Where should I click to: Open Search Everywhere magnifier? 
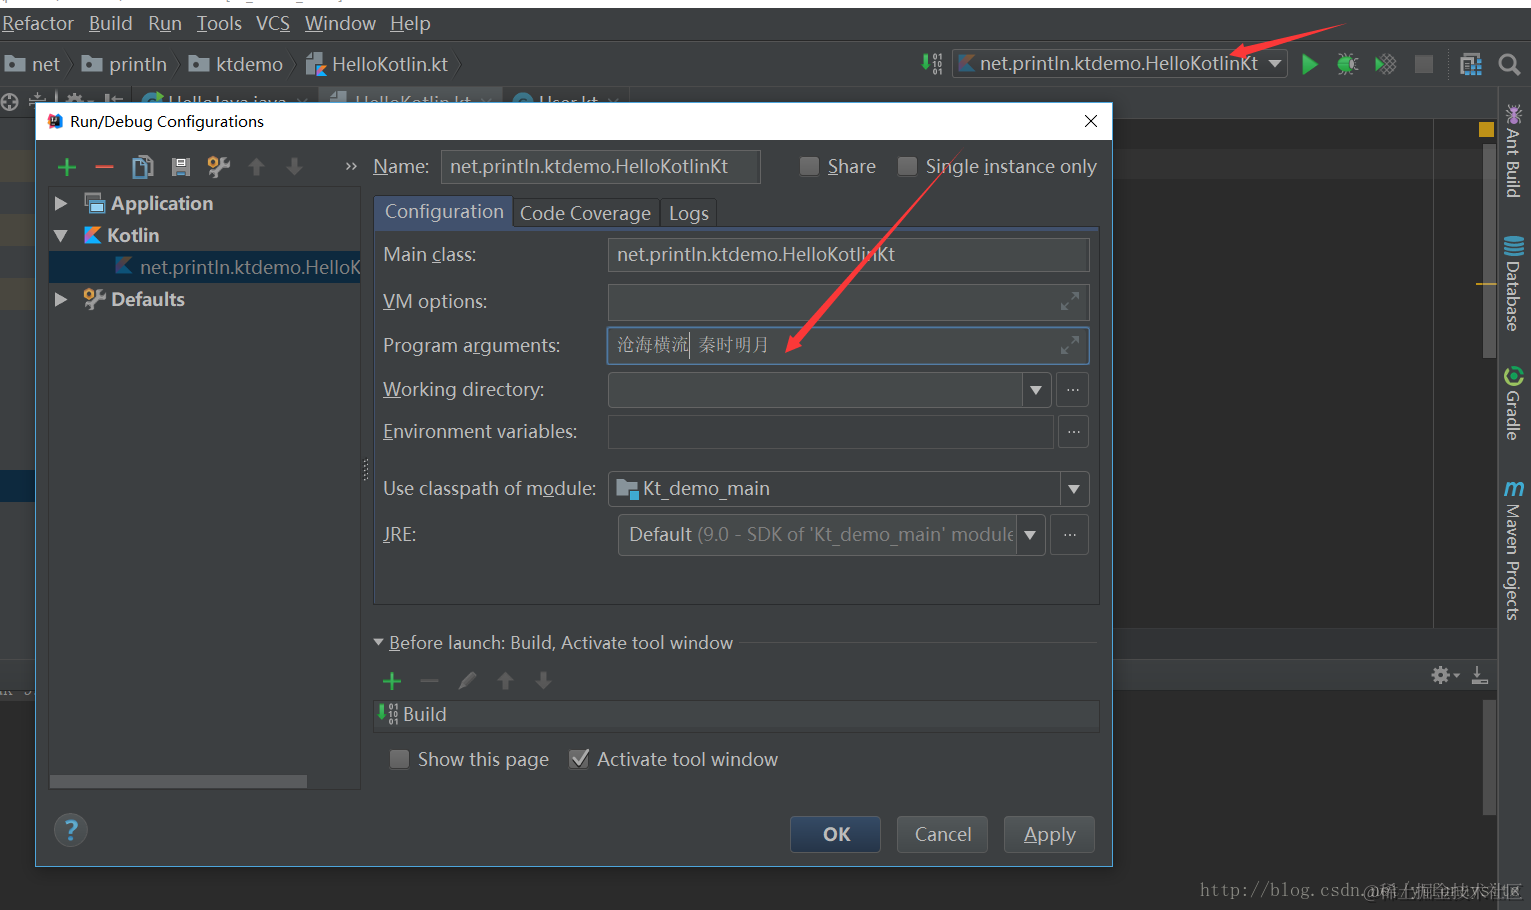(x=1509, y=65)
